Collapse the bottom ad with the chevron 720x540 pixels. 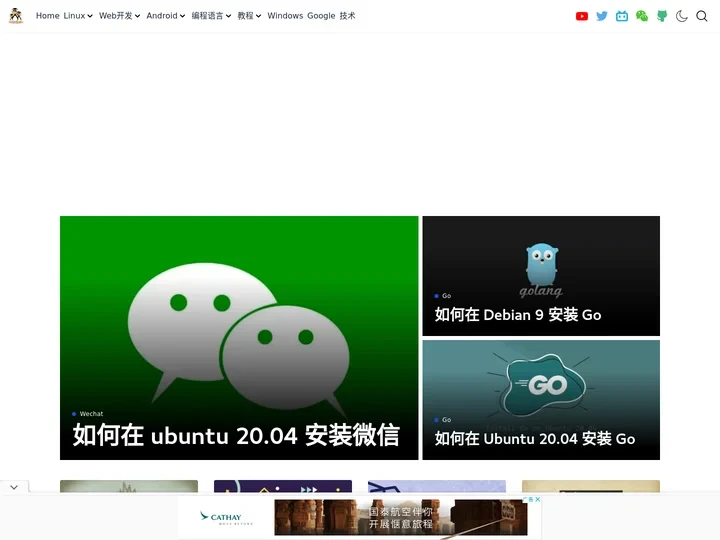[x=14, y=487]
